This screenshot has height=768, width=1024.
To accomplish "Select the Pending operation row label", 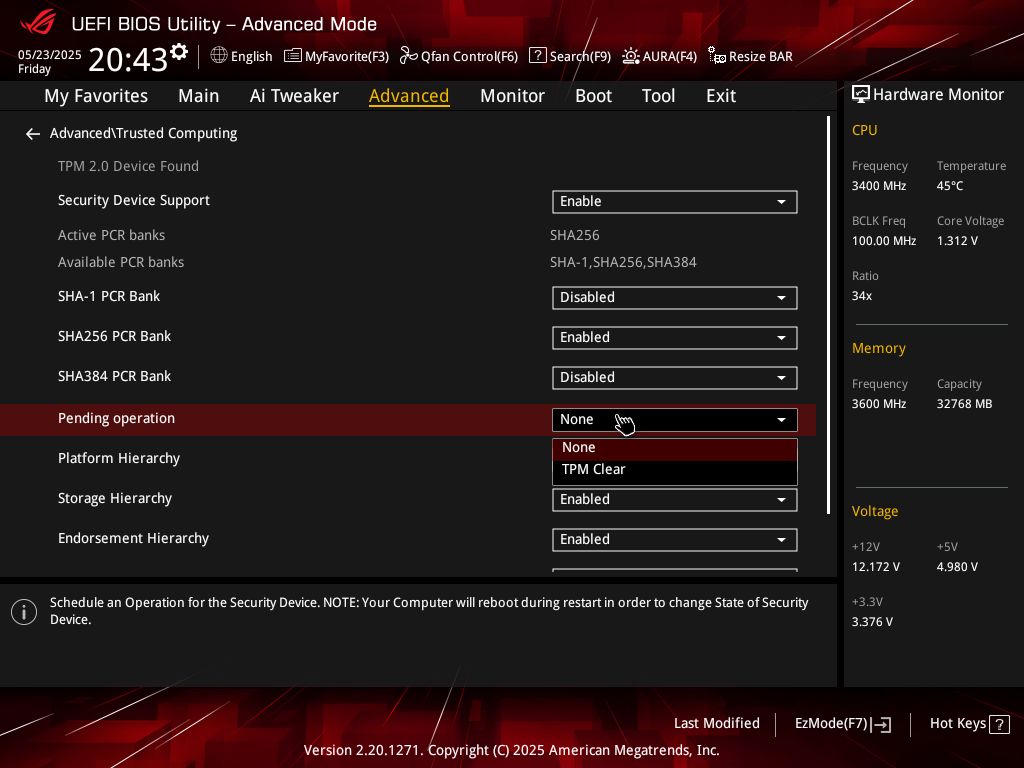I will pyautogui.click(x=116, y=419).
